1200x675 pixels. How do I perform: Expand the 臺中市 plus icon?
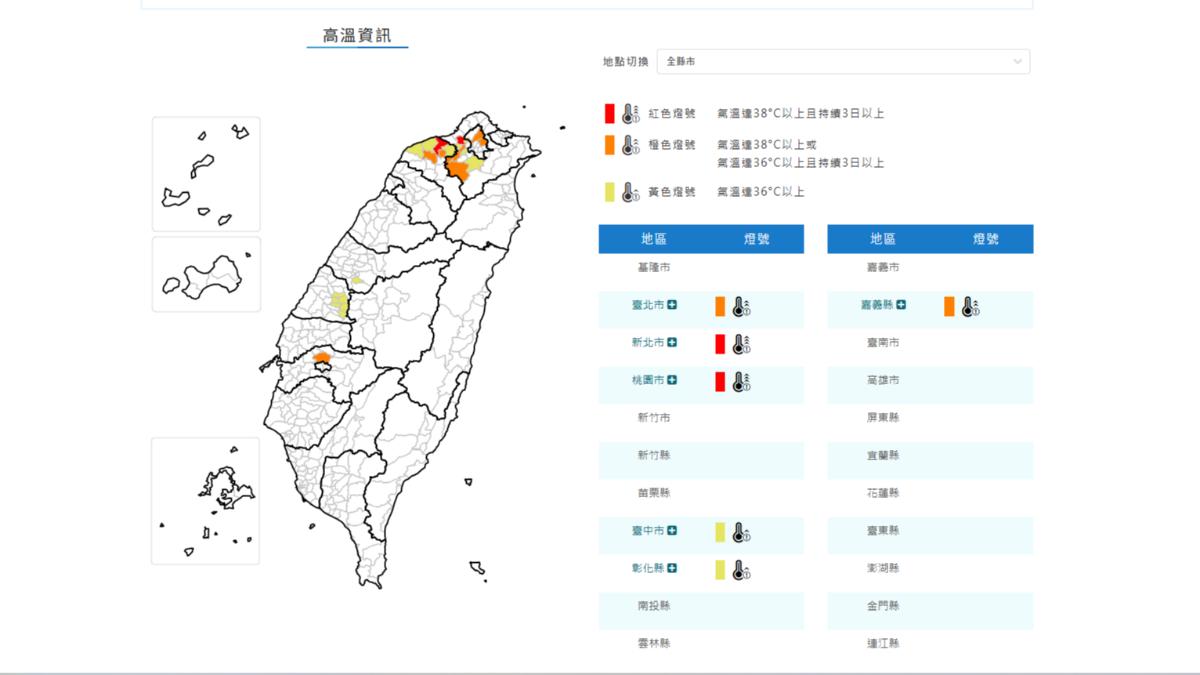click(x=672, y=530)
